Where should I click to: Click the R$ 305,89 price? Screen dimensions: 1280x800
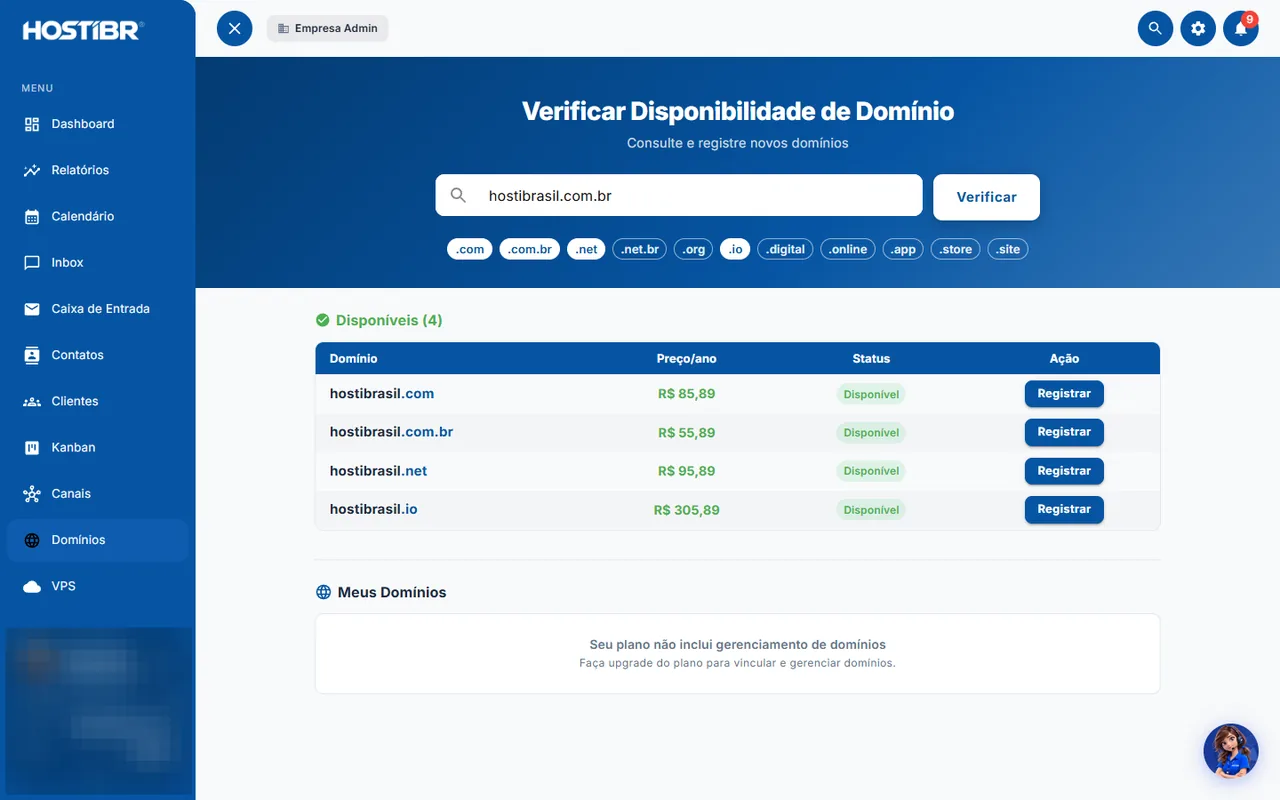687,510
